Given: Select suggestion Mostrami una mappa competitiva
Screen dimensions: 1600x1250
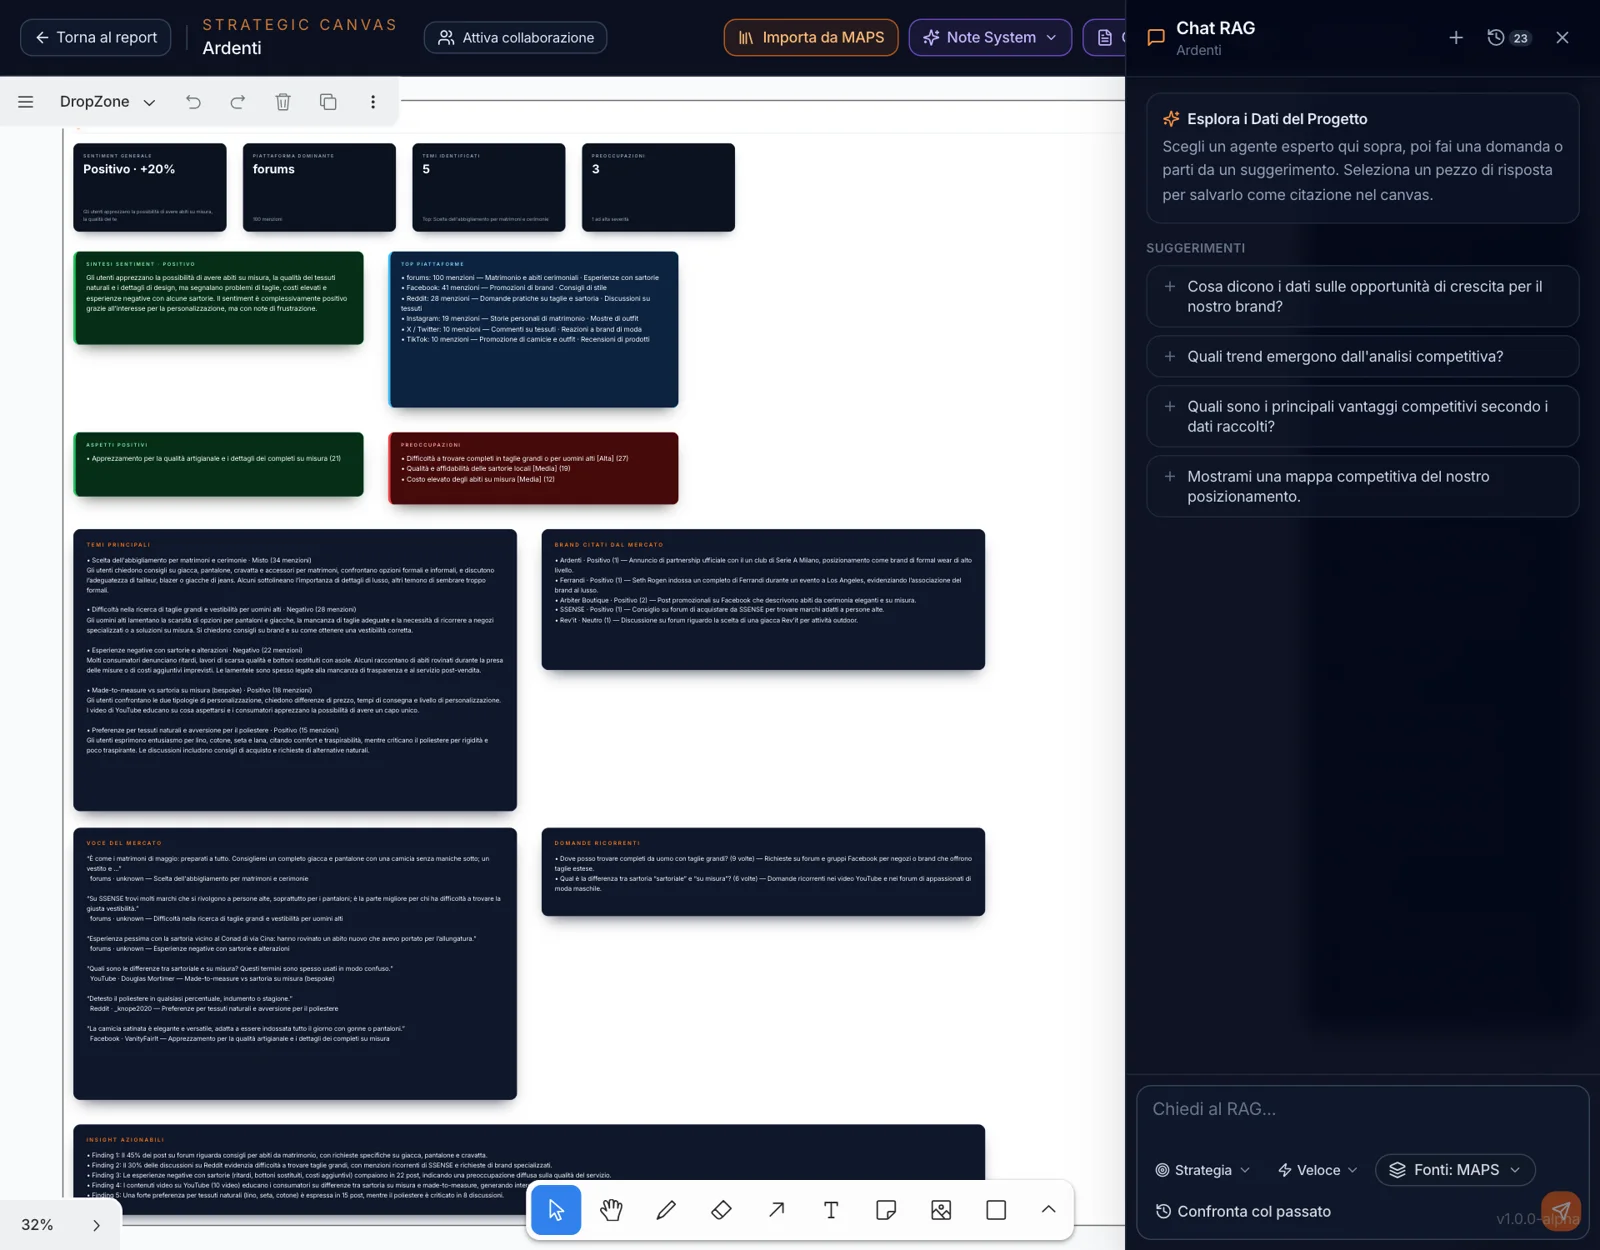Looking at the screenshot, I should tap(1362, 486).
